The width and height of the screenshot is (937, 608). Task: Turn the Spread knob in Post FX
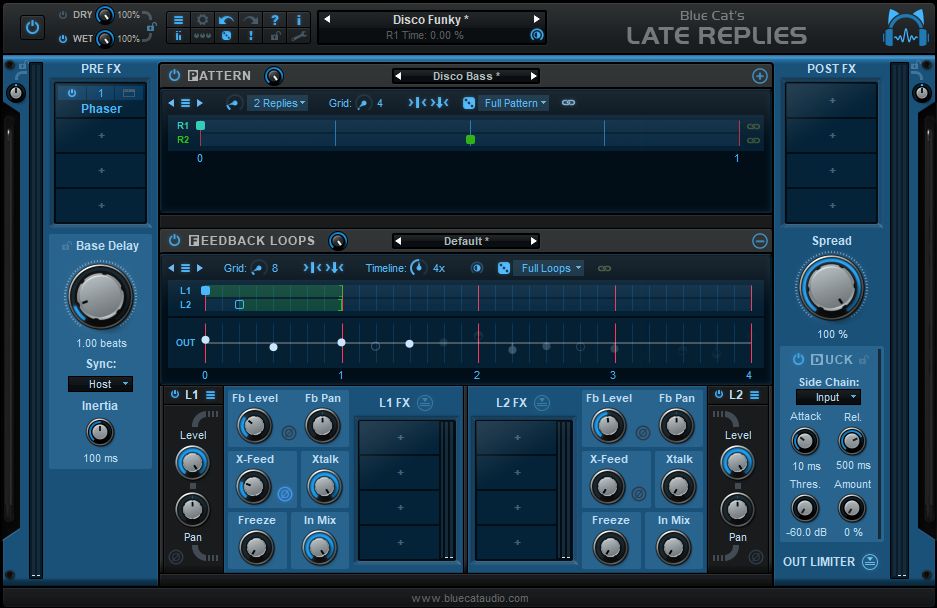(x=832, y=288)
